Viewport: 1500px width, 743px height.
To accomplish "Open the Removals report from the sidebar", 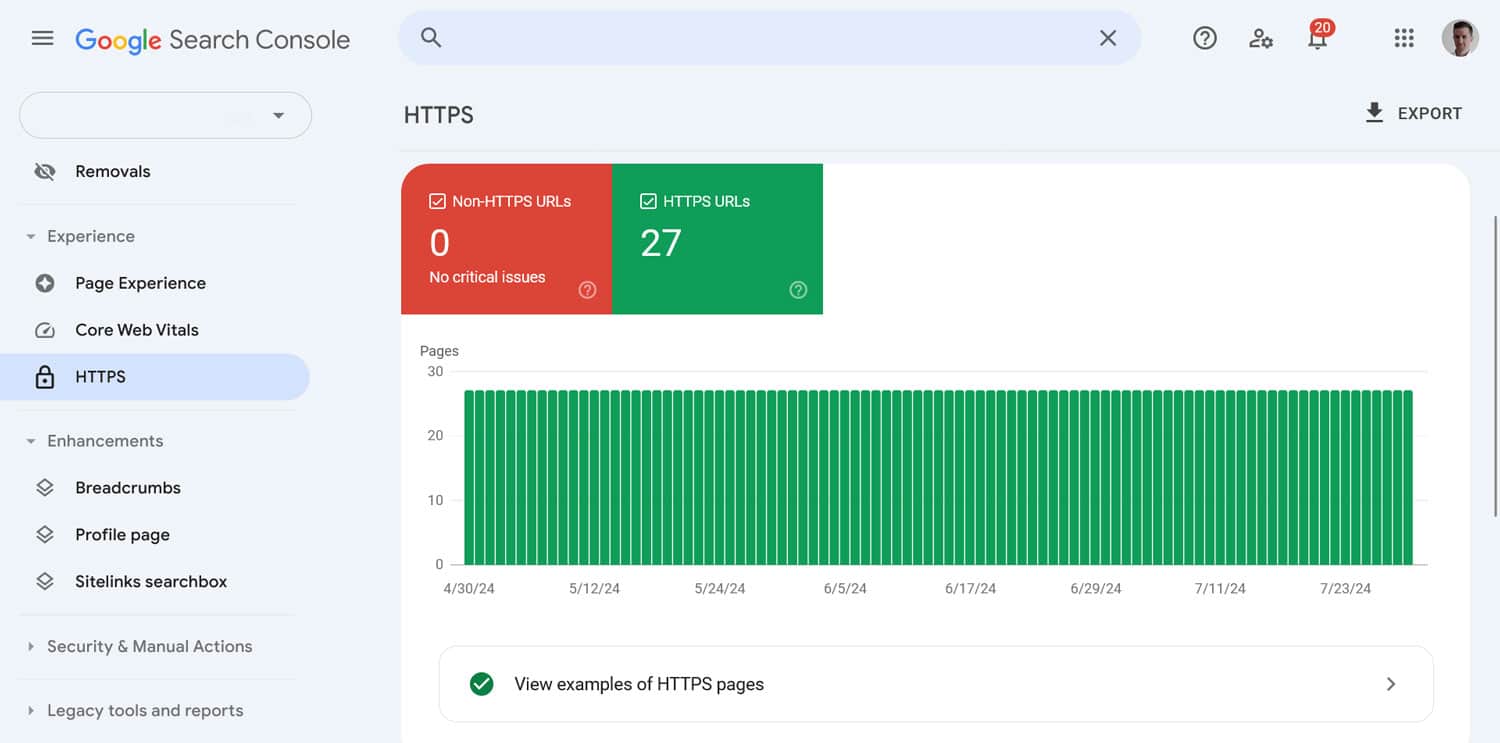I will click(x=113, y=171).
